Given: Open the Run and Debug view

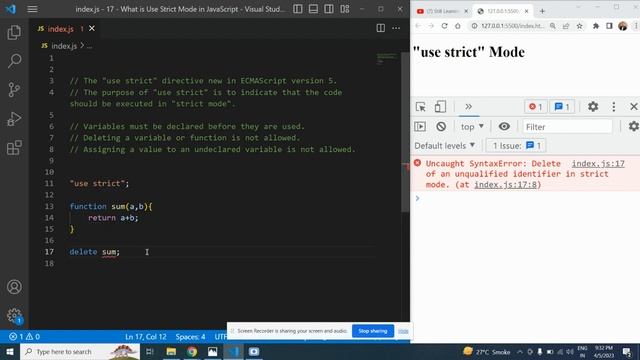Looking at the screenshot, I should (x=14, y=119).
